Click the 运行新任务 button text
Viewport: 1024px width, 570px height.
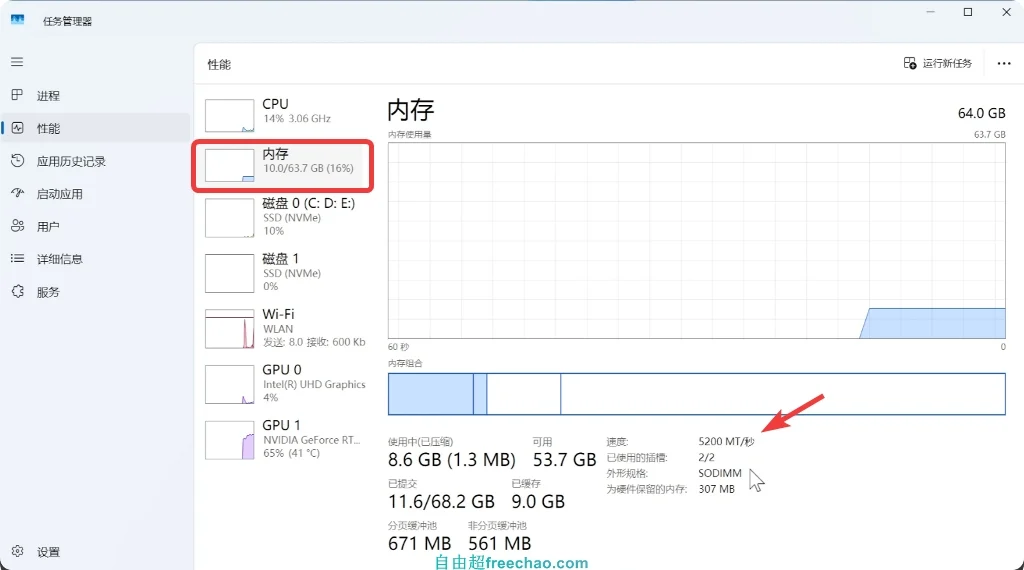pos(947,63)
